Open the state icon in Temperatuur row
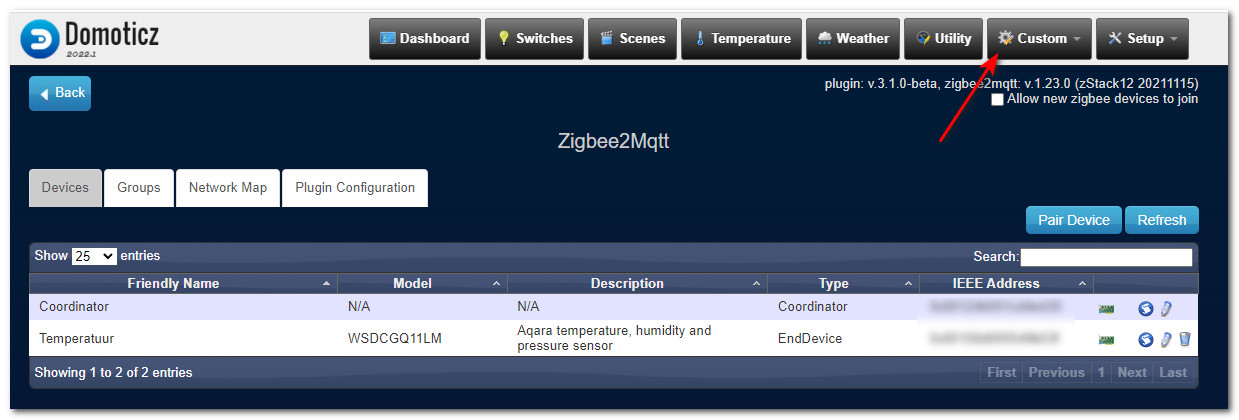Image resolution: width=1239 pixels, height=420 pixels. [1146, 340]
